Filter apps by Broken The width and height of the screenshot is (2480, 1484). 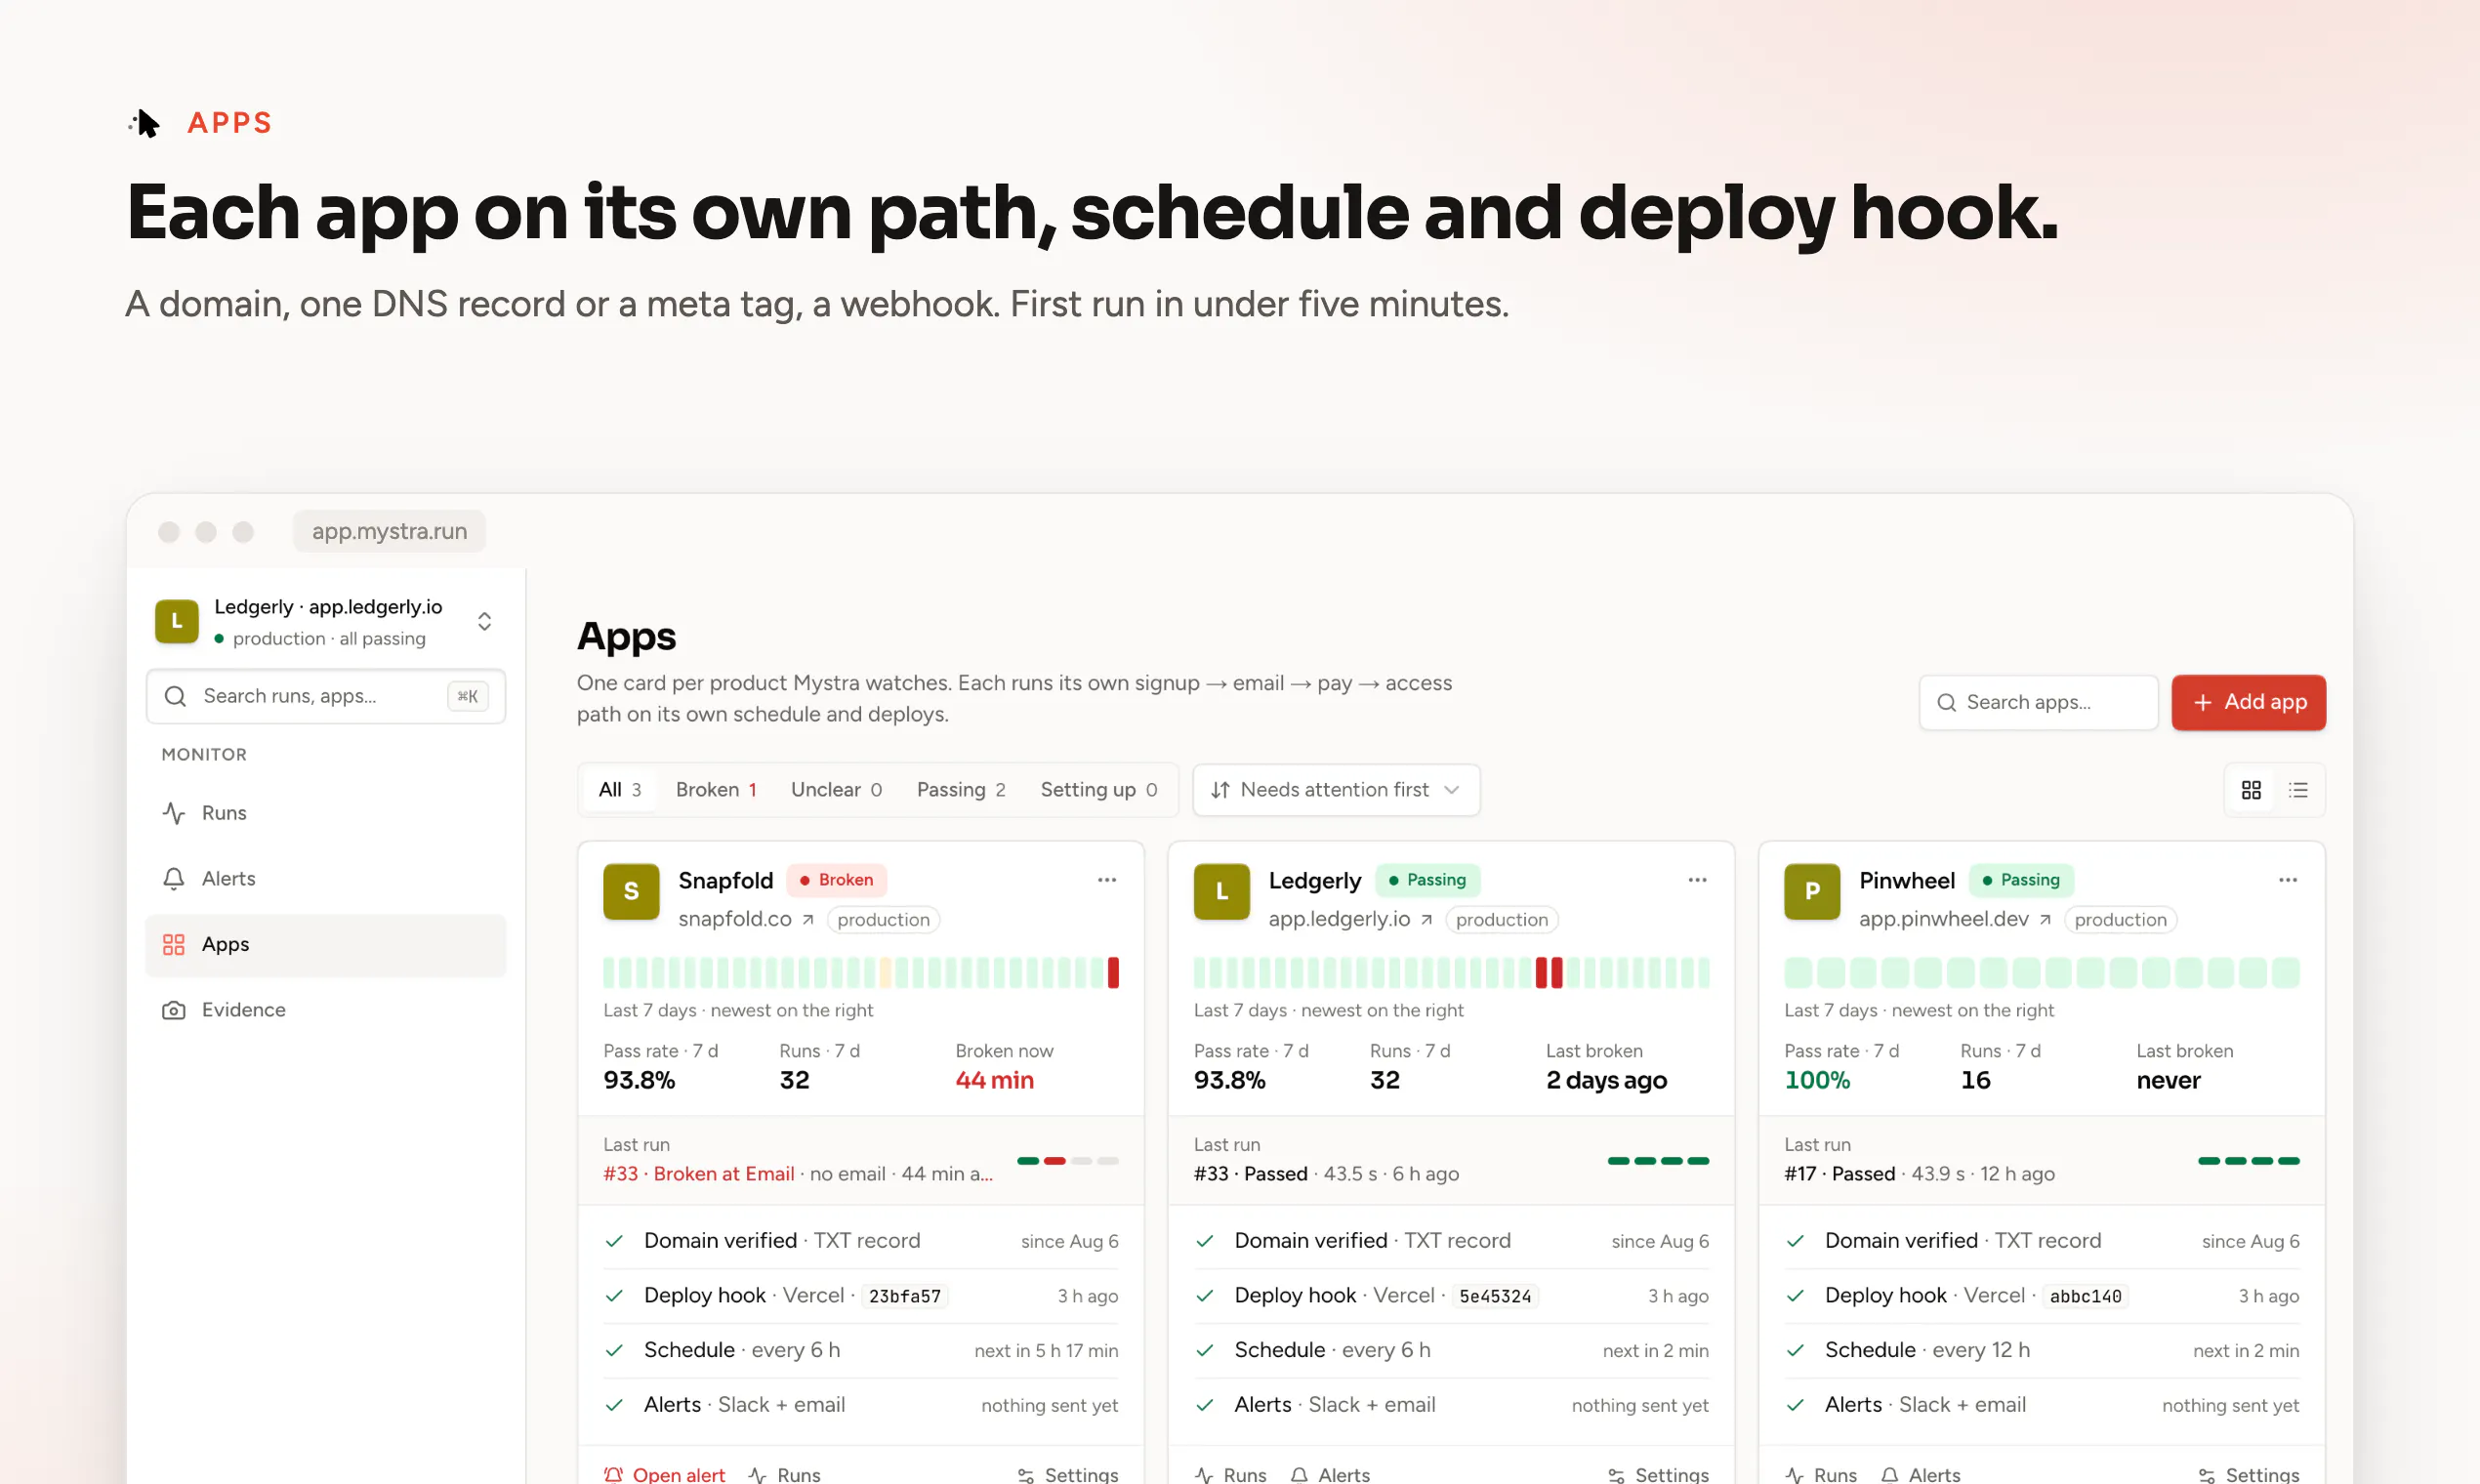point(716,790)
